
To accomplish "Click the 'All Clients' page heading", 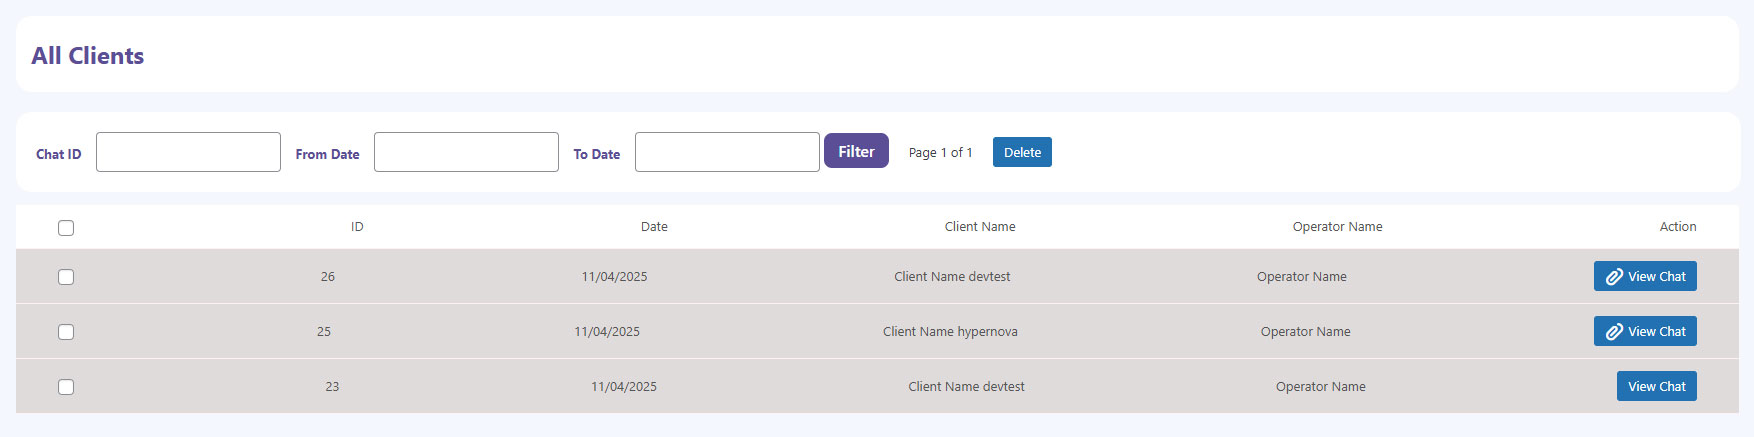I will [88, 56].
